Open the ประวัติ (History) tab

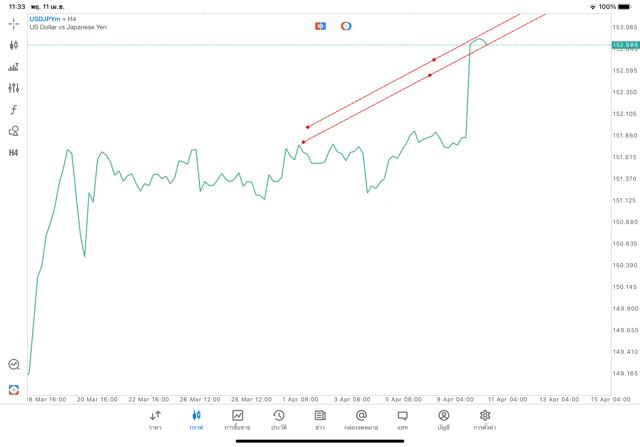(279, 420)
